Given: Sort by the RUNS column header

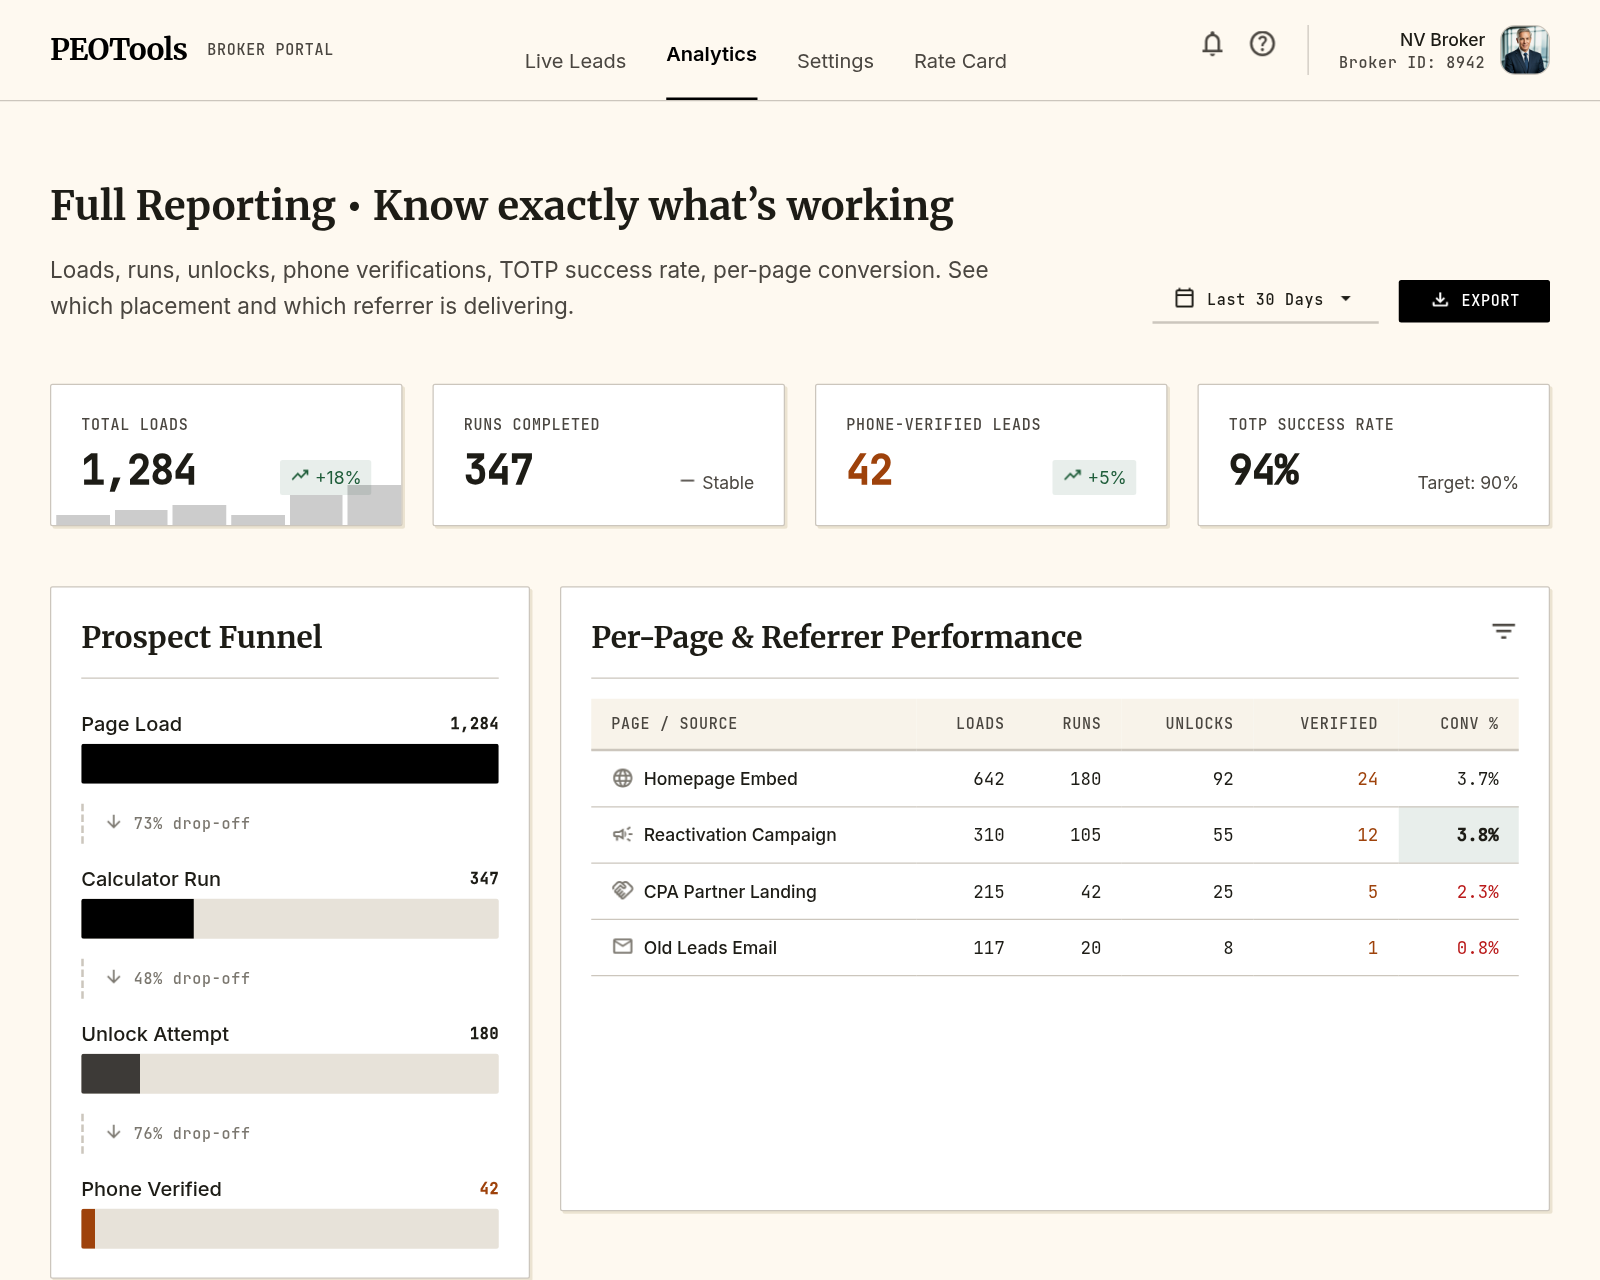Looking at the screenshot, I should click(x=1081, y=723).
